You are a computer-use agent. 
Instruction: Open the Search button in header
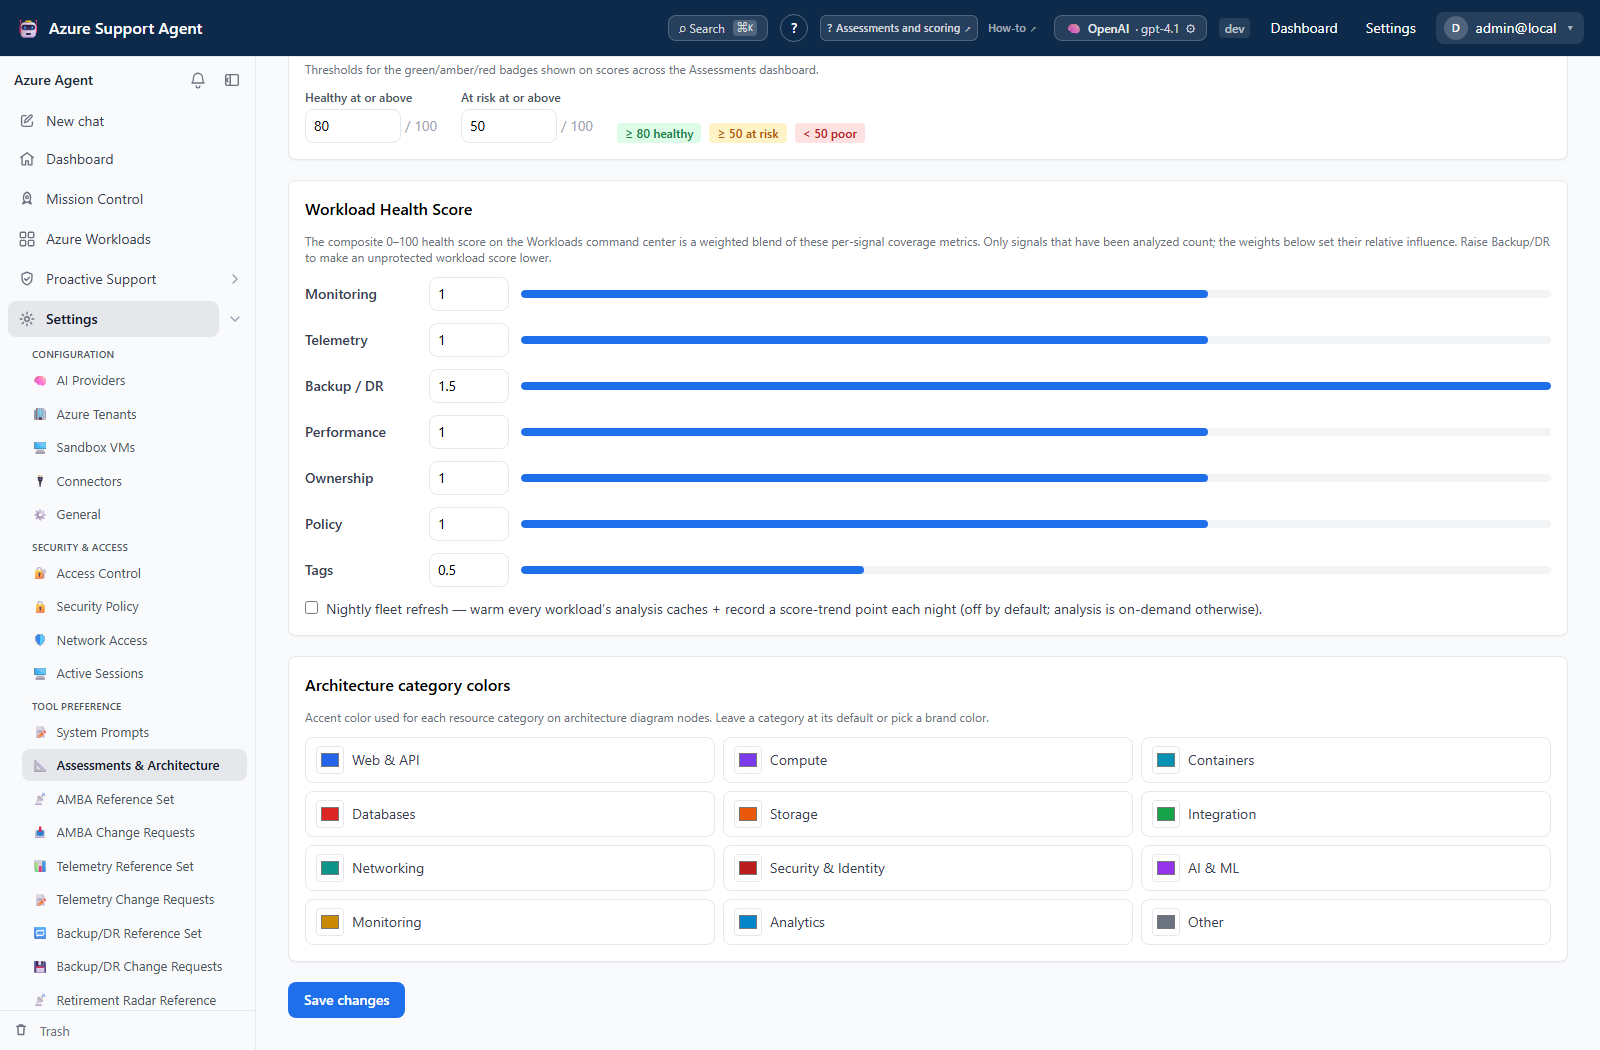tap(718, 28)
